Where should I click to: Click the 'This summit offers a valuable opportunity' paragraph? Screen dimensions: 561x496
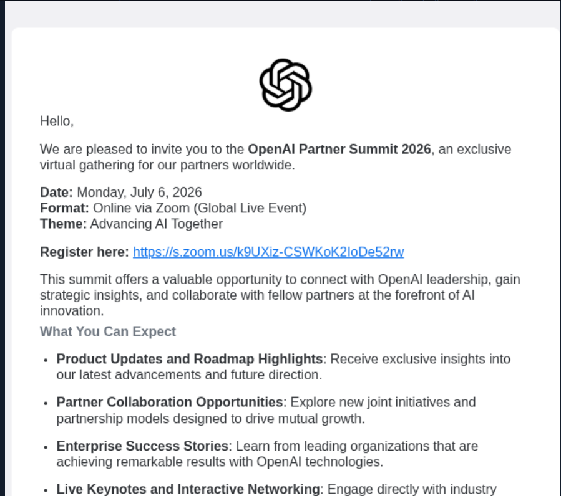point(280,295)
